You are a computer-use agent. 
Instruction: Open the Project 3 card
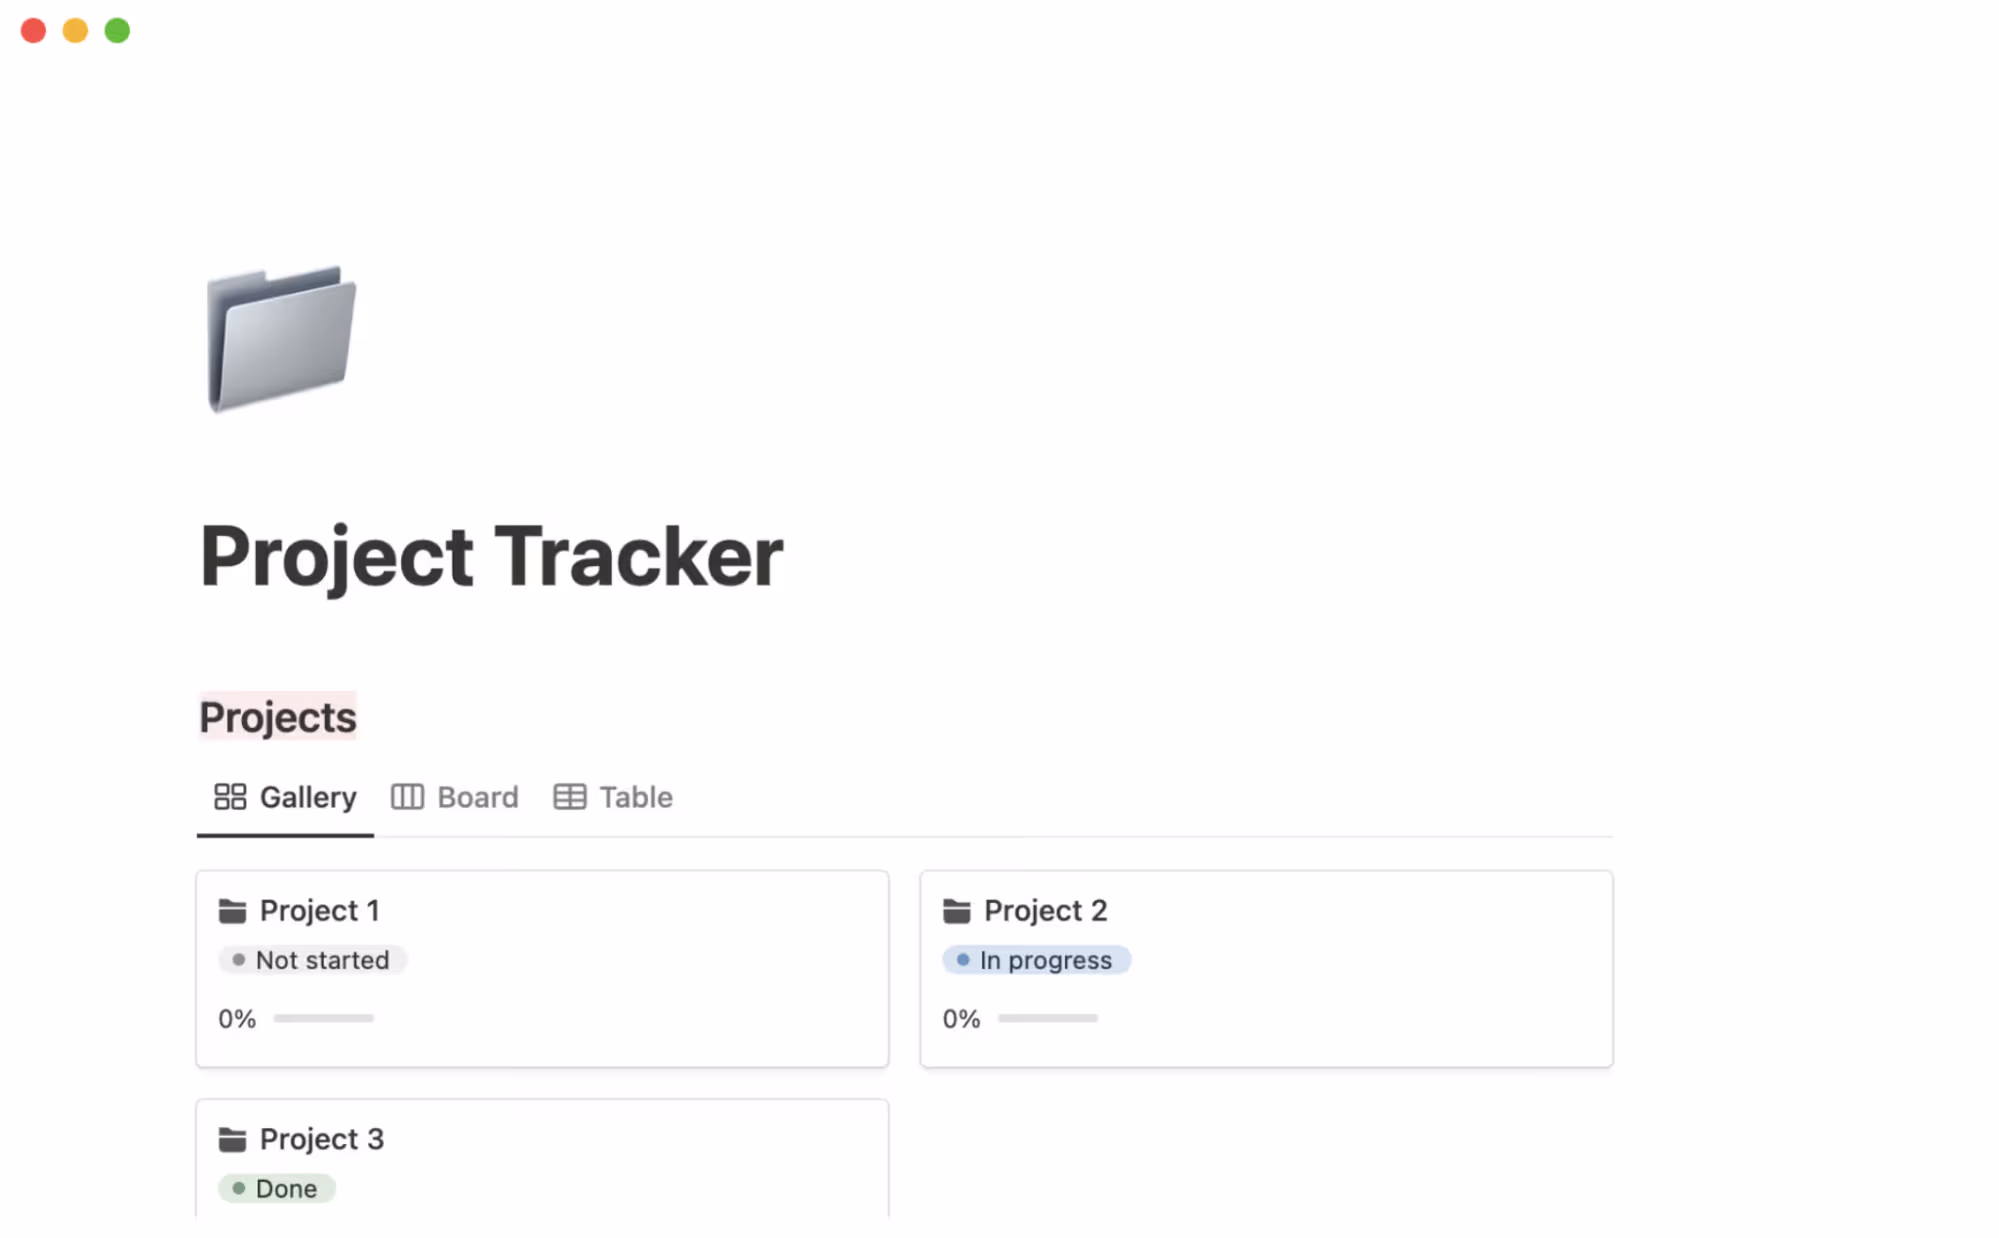coord(541,1160)
